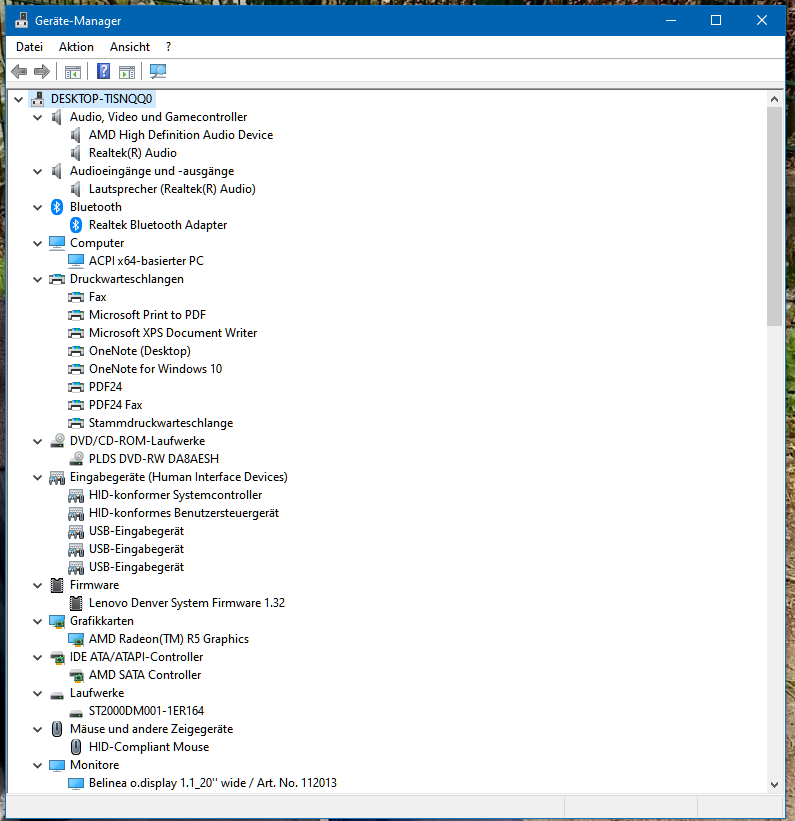The width and height of the screenshot is (795, 821).
Task: Open the Help toolbar icon with question mark
Action: (x=104, y=71)
